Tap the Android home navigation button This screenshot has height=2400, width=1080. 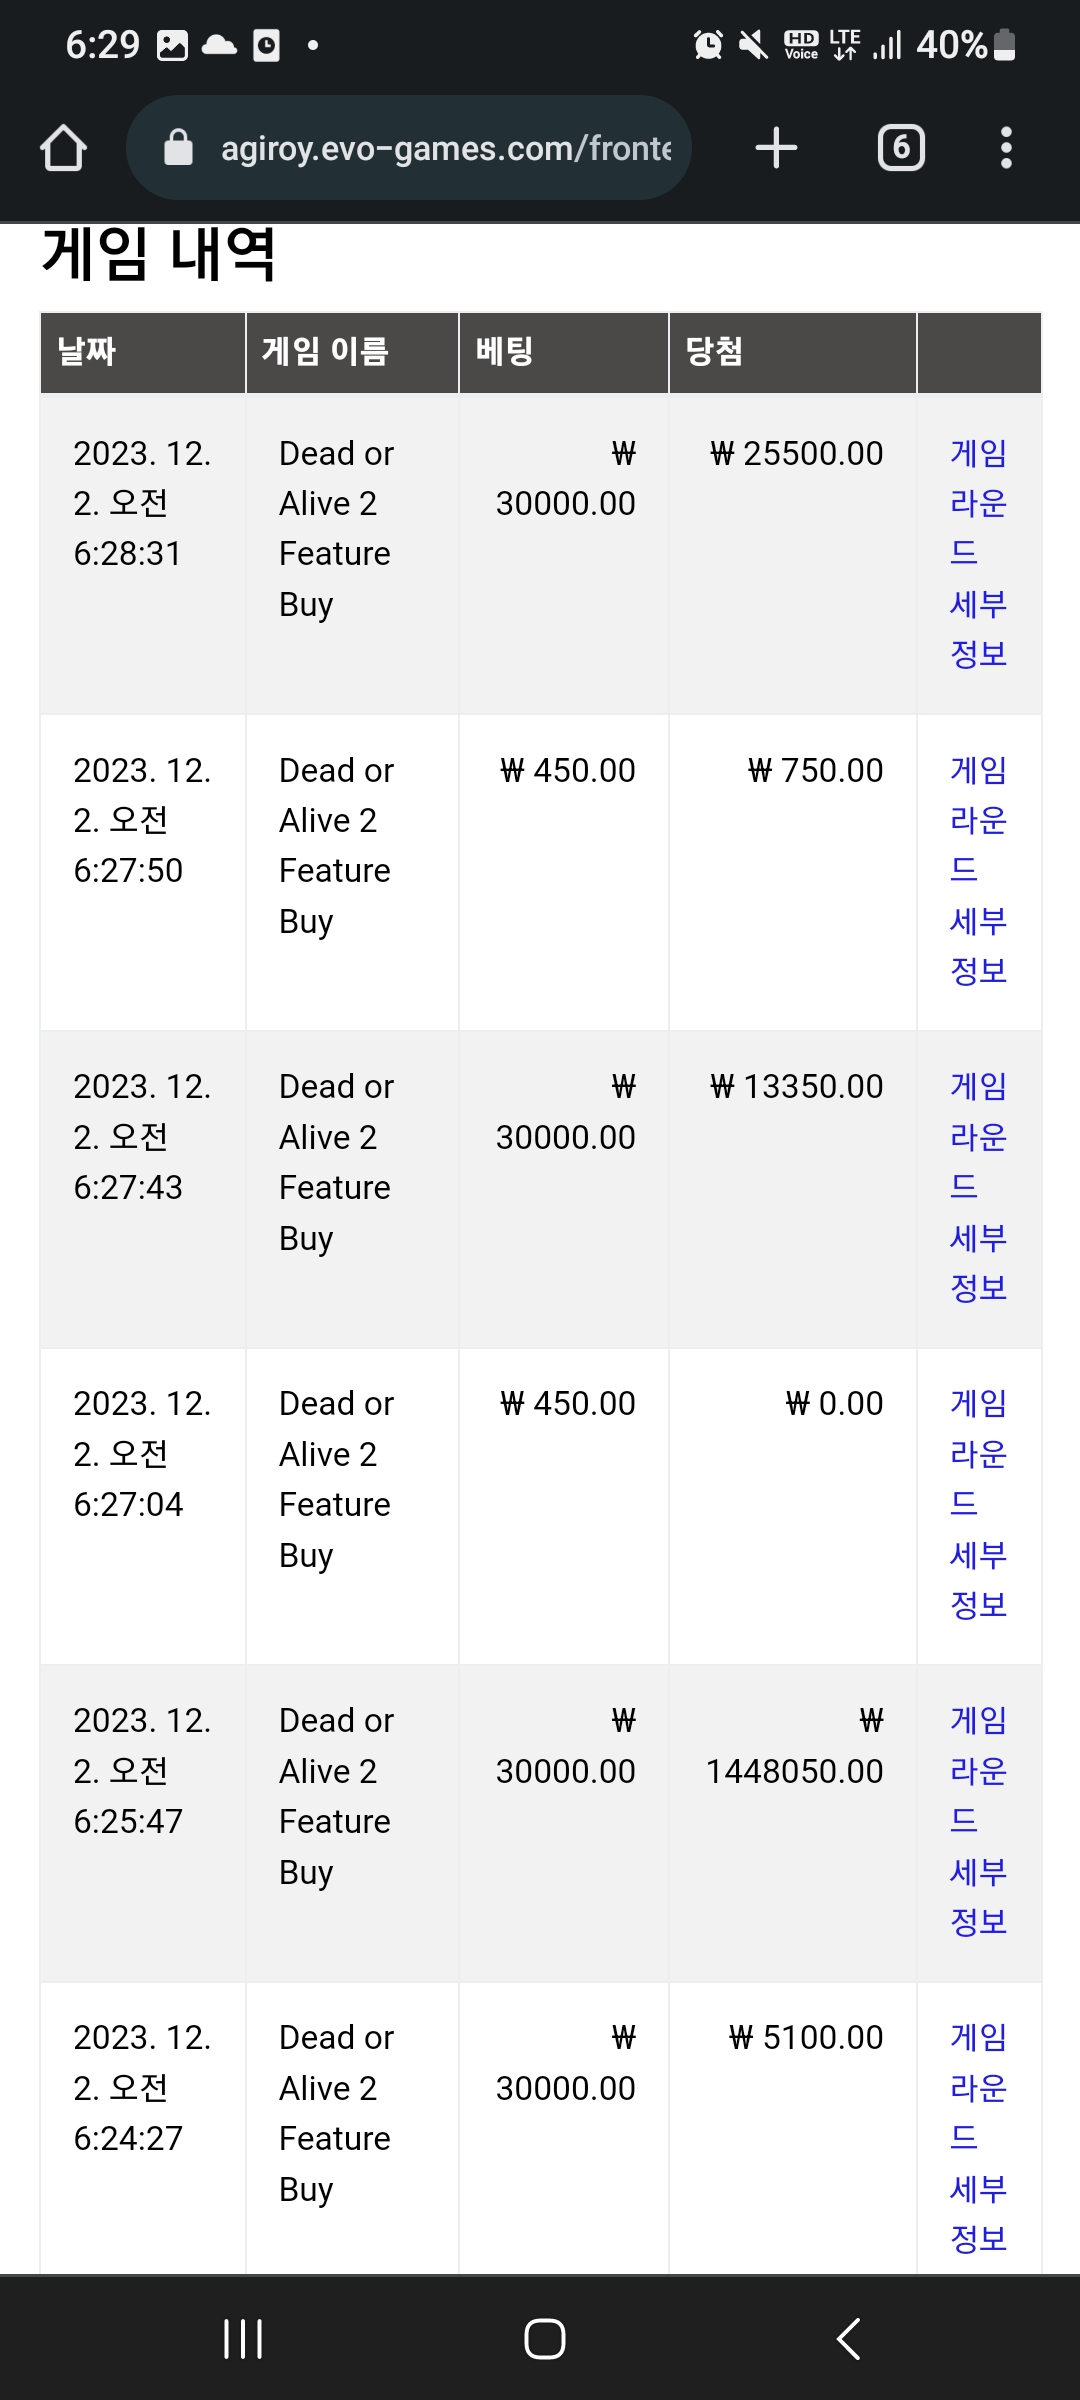click(545, 2339)
